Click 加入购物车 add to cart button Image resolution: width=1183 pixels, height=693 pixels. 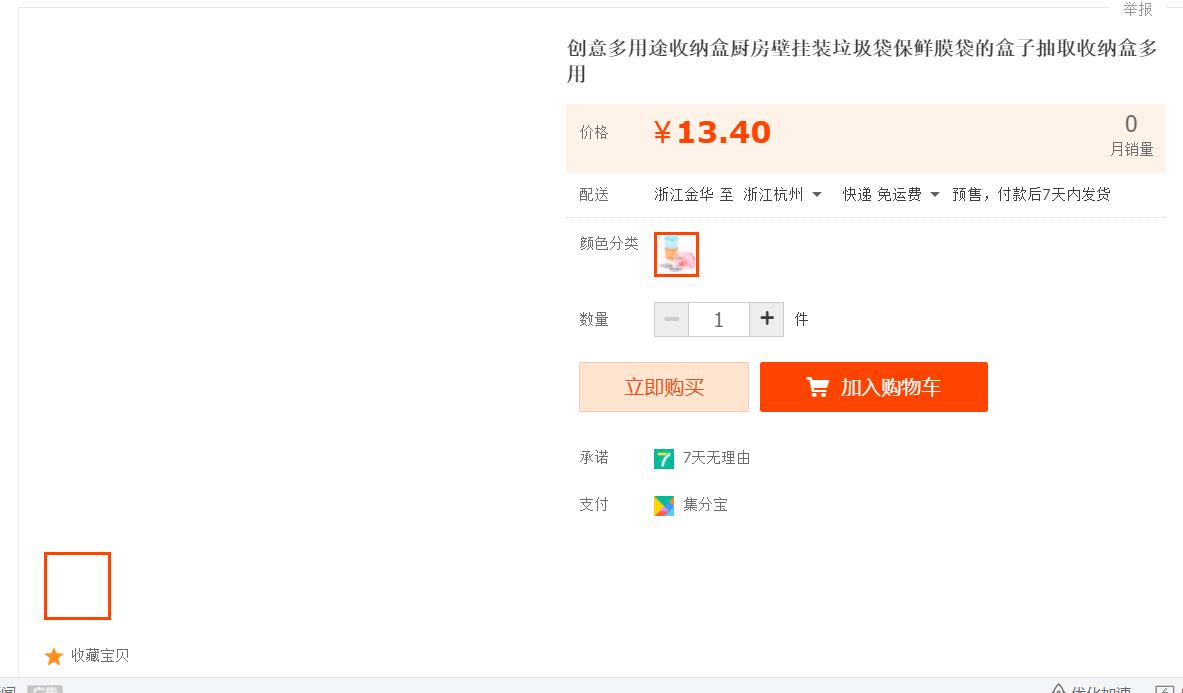pyautogui.click(x=874, y=387)
